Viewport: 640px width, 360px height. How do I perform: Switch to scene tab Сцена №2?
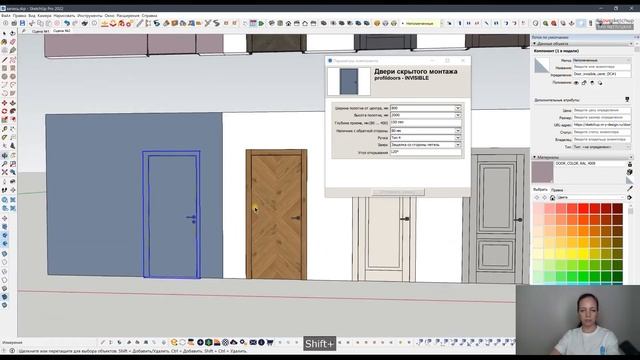pyautogui.click(x=62, y=31)
